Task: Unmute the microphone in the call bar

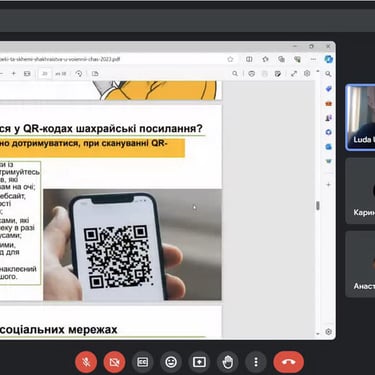Action: (86, 362)
